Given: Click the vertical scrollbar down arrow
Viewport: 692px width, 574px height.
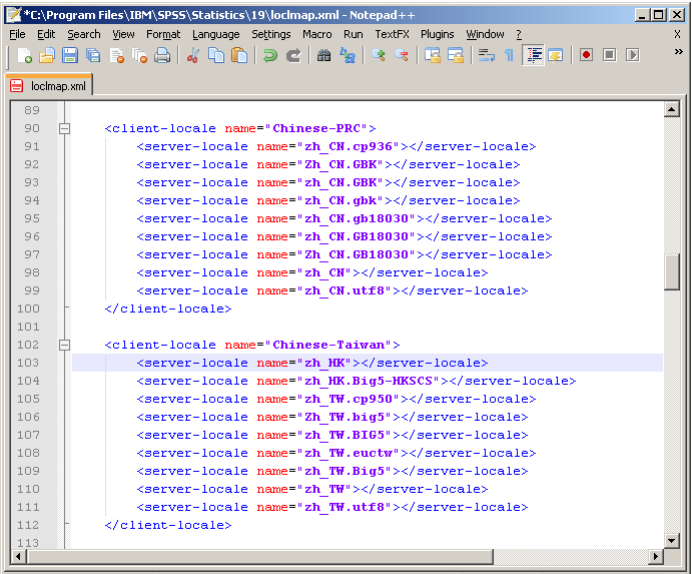Looking at the screenshot, I should click(673, 539).
